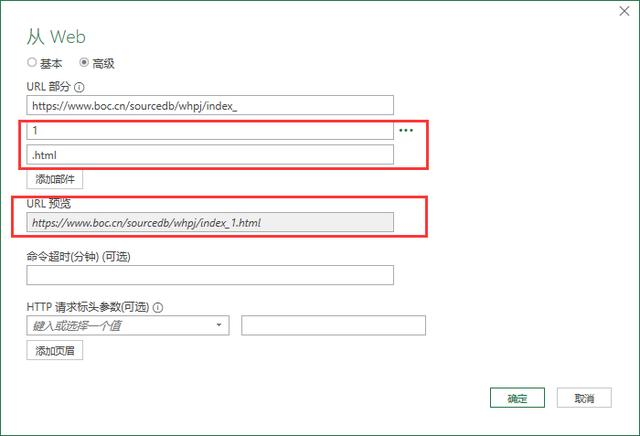640x436 pixels.
Task: Select the 基本 radio button
Action: pyautogui.click(x=32, y=62)
